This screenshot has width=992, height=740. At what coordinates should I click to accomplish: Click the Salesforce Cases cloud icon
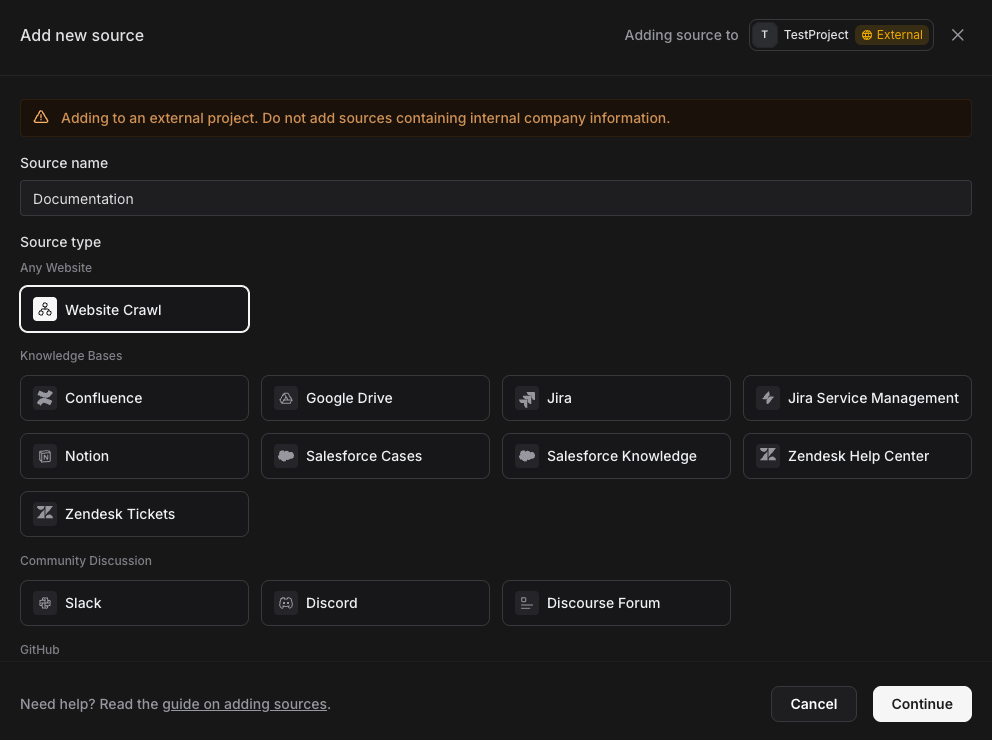point(286,456)
